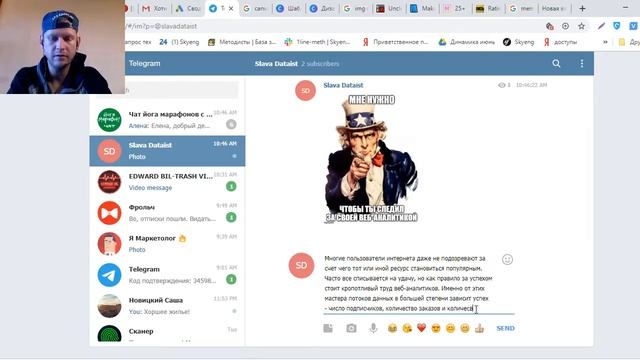Open the 1line-meth Skyeng bookmark
640x360 pixels.
(x=318, y=42)
